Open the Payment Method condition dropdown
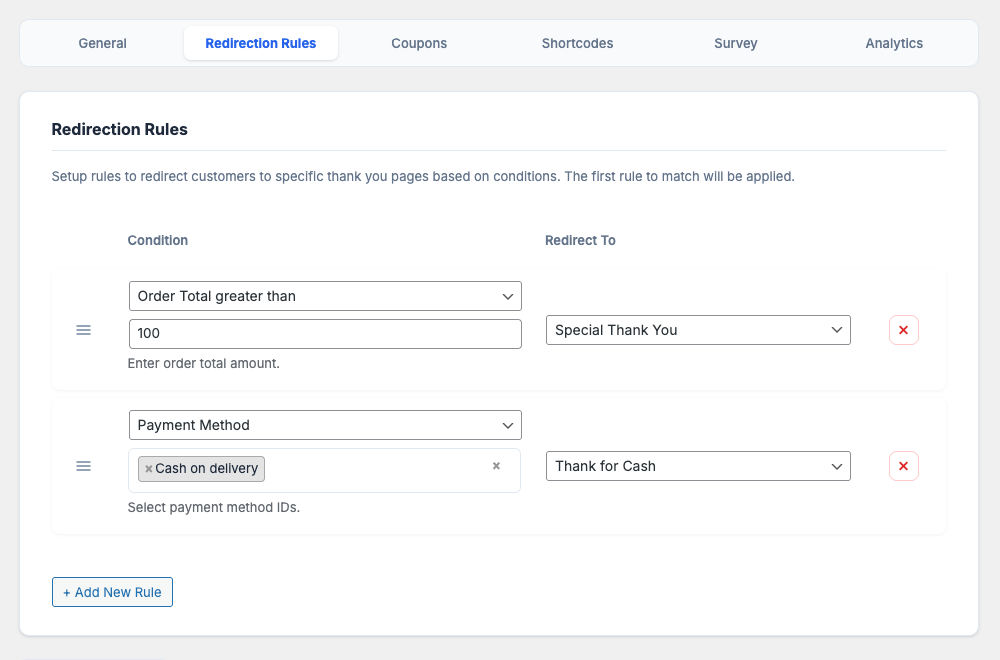The image size is (1000, 660). (x=325, y=425)
